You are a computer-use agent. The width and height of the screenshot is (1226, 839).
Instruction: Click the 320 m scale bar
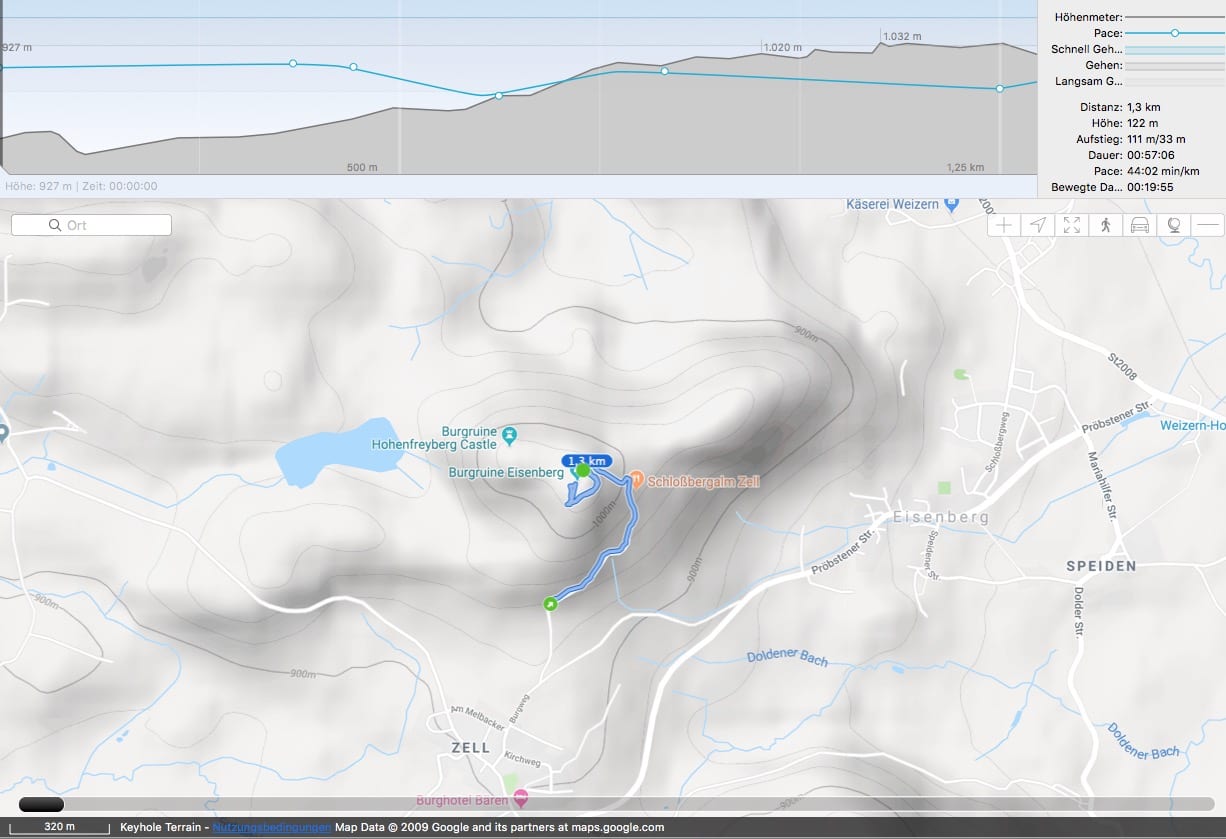[60, 828]
